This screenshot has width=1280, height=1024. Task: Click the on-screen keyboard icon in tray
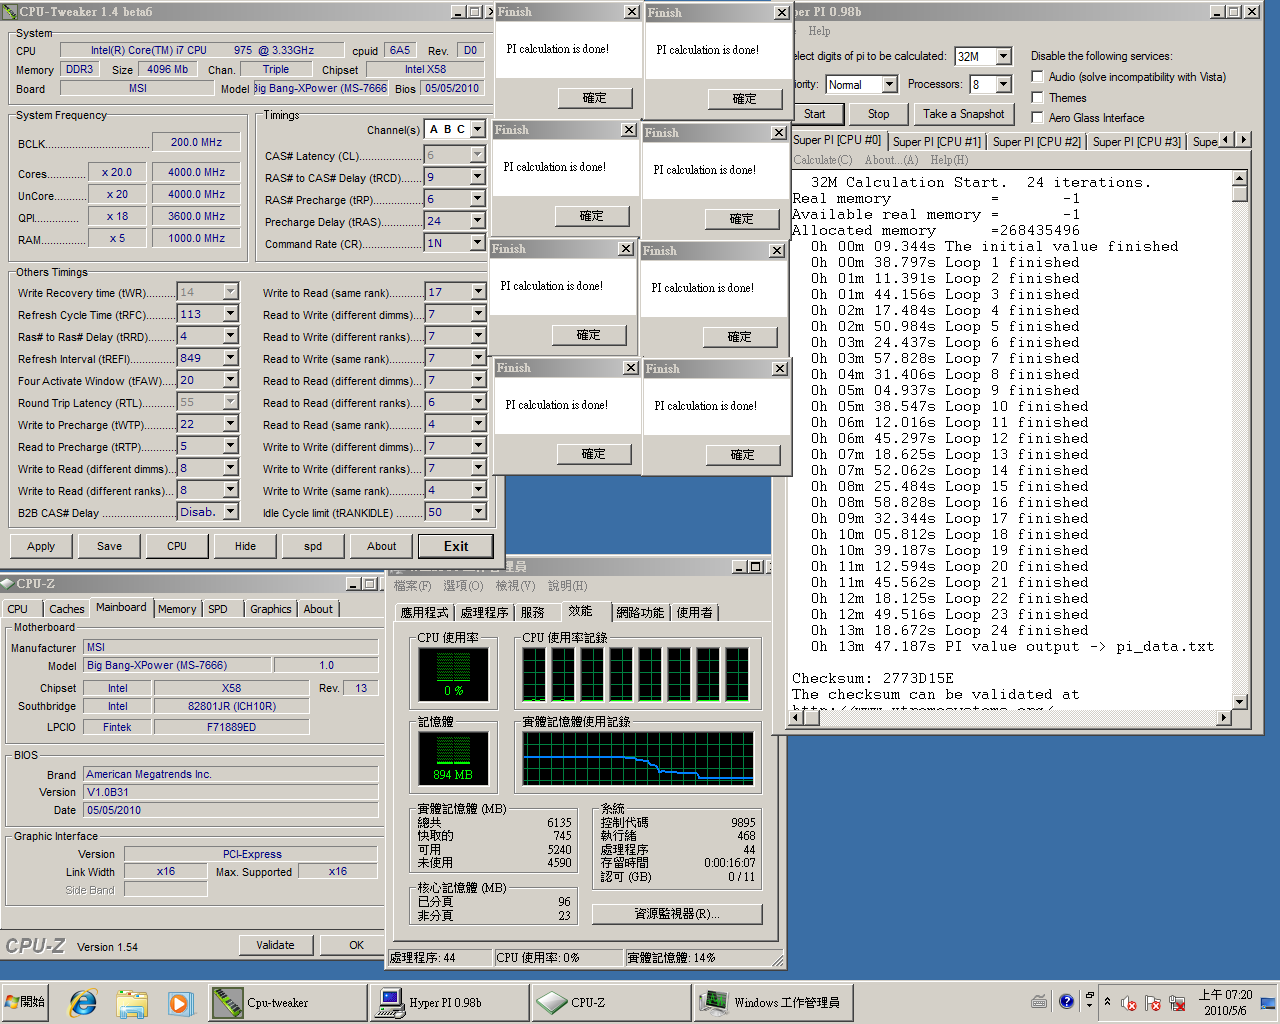1039,1001
